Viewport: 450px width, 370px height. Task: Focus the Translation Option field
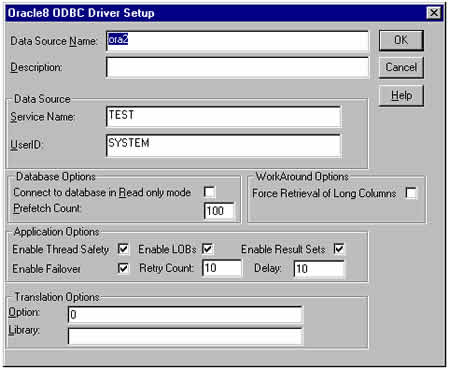pyautogui.click(x=185, y=315)
